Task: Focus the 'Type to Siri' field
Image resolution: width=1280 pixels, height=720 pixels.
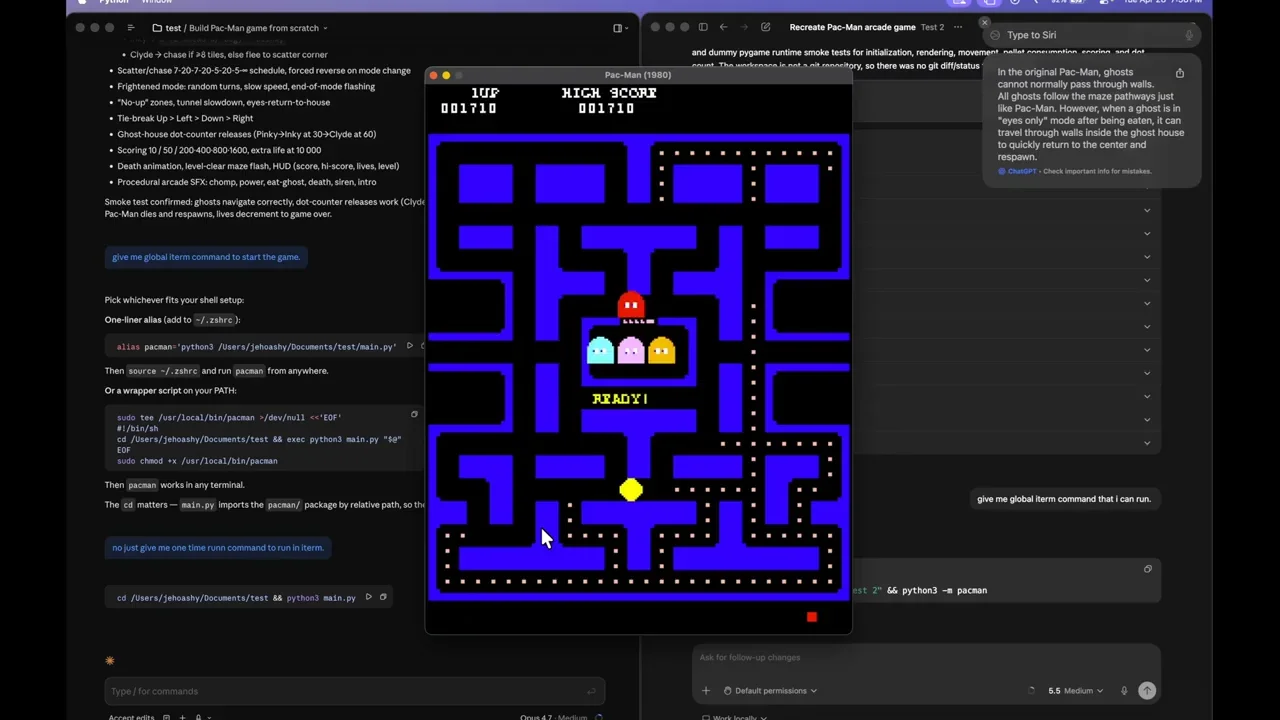Action: [x=1090, y=35]
